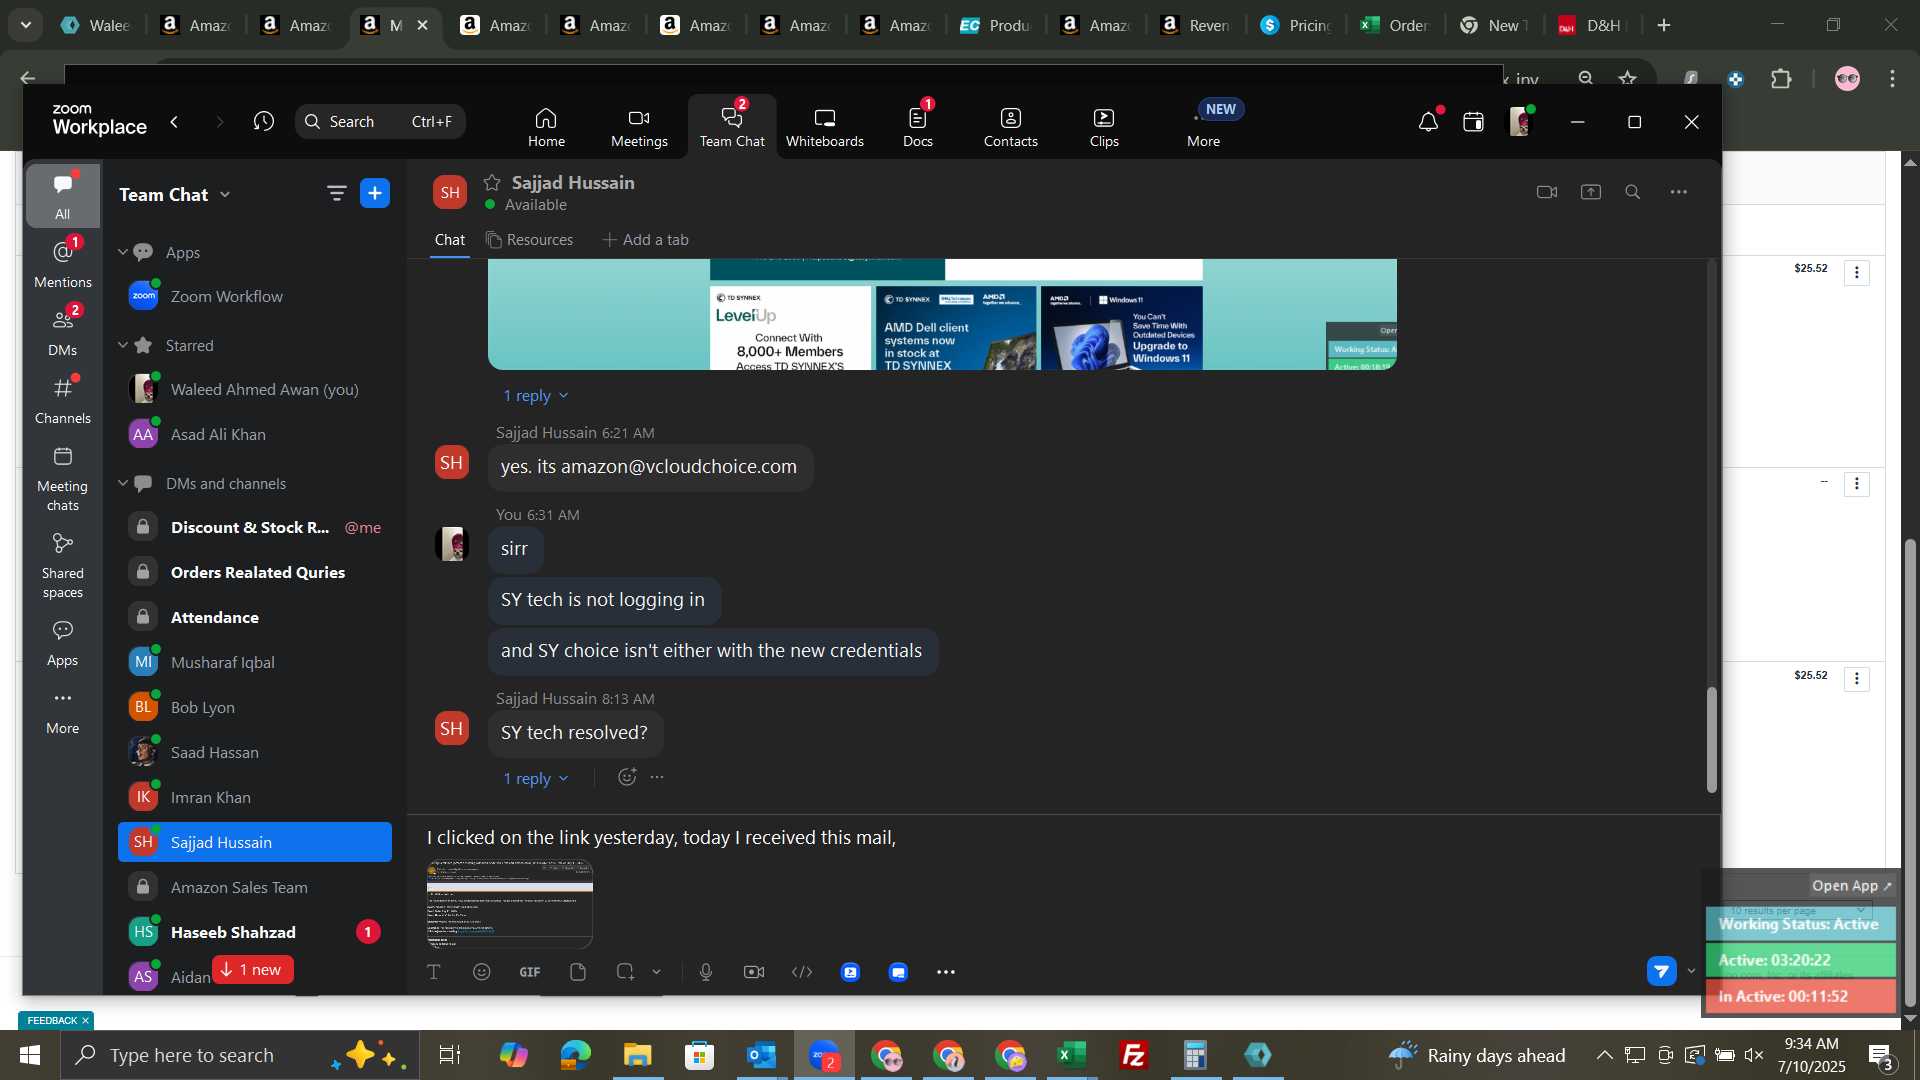
Task: Open Outlook from the Windows taskbar
Action: [x=761, y=1055]
